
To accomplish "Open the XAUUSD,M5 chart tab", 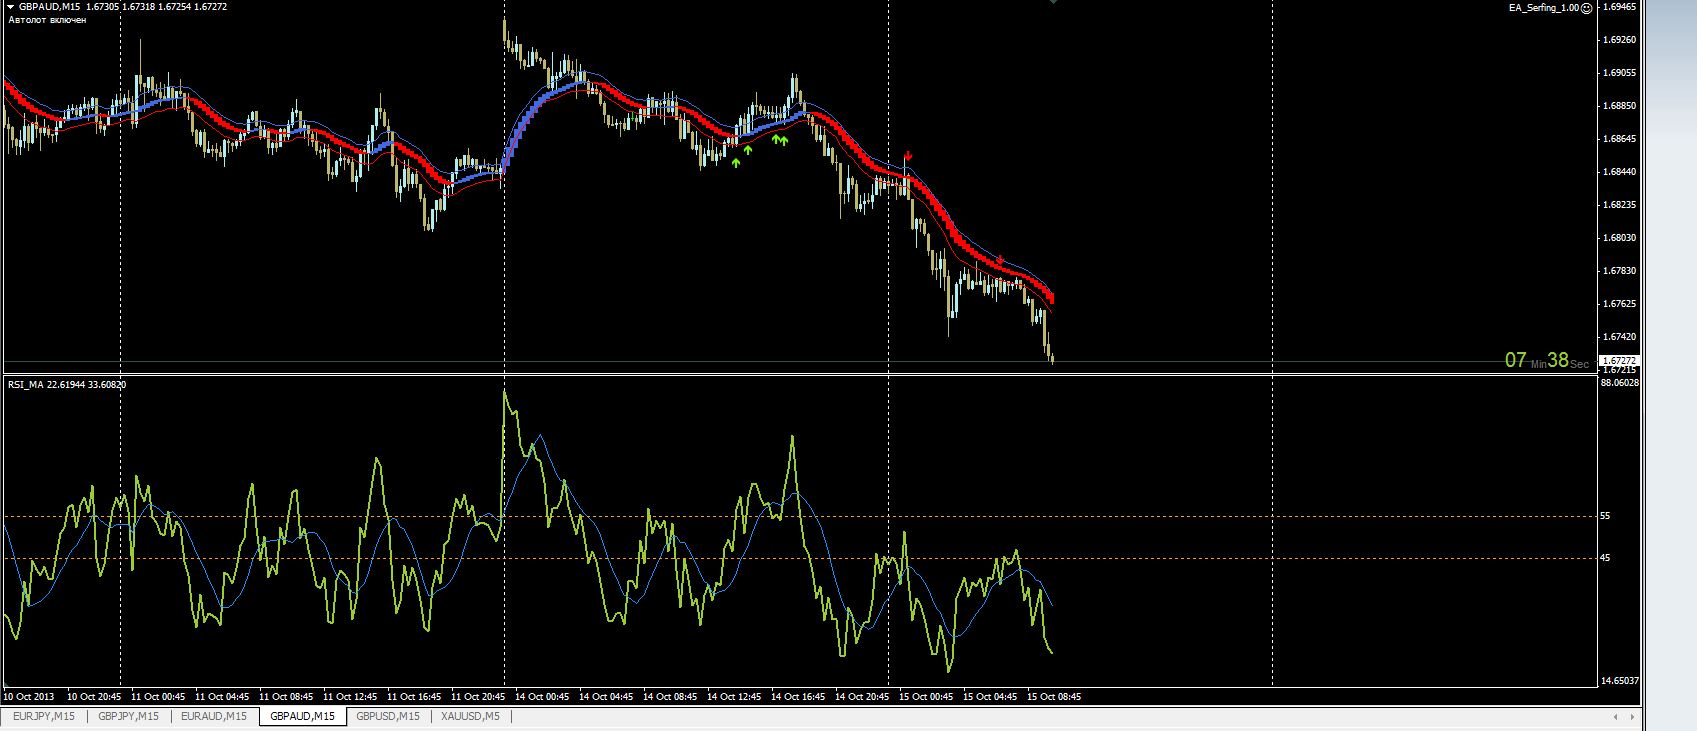I will (470, 716).
